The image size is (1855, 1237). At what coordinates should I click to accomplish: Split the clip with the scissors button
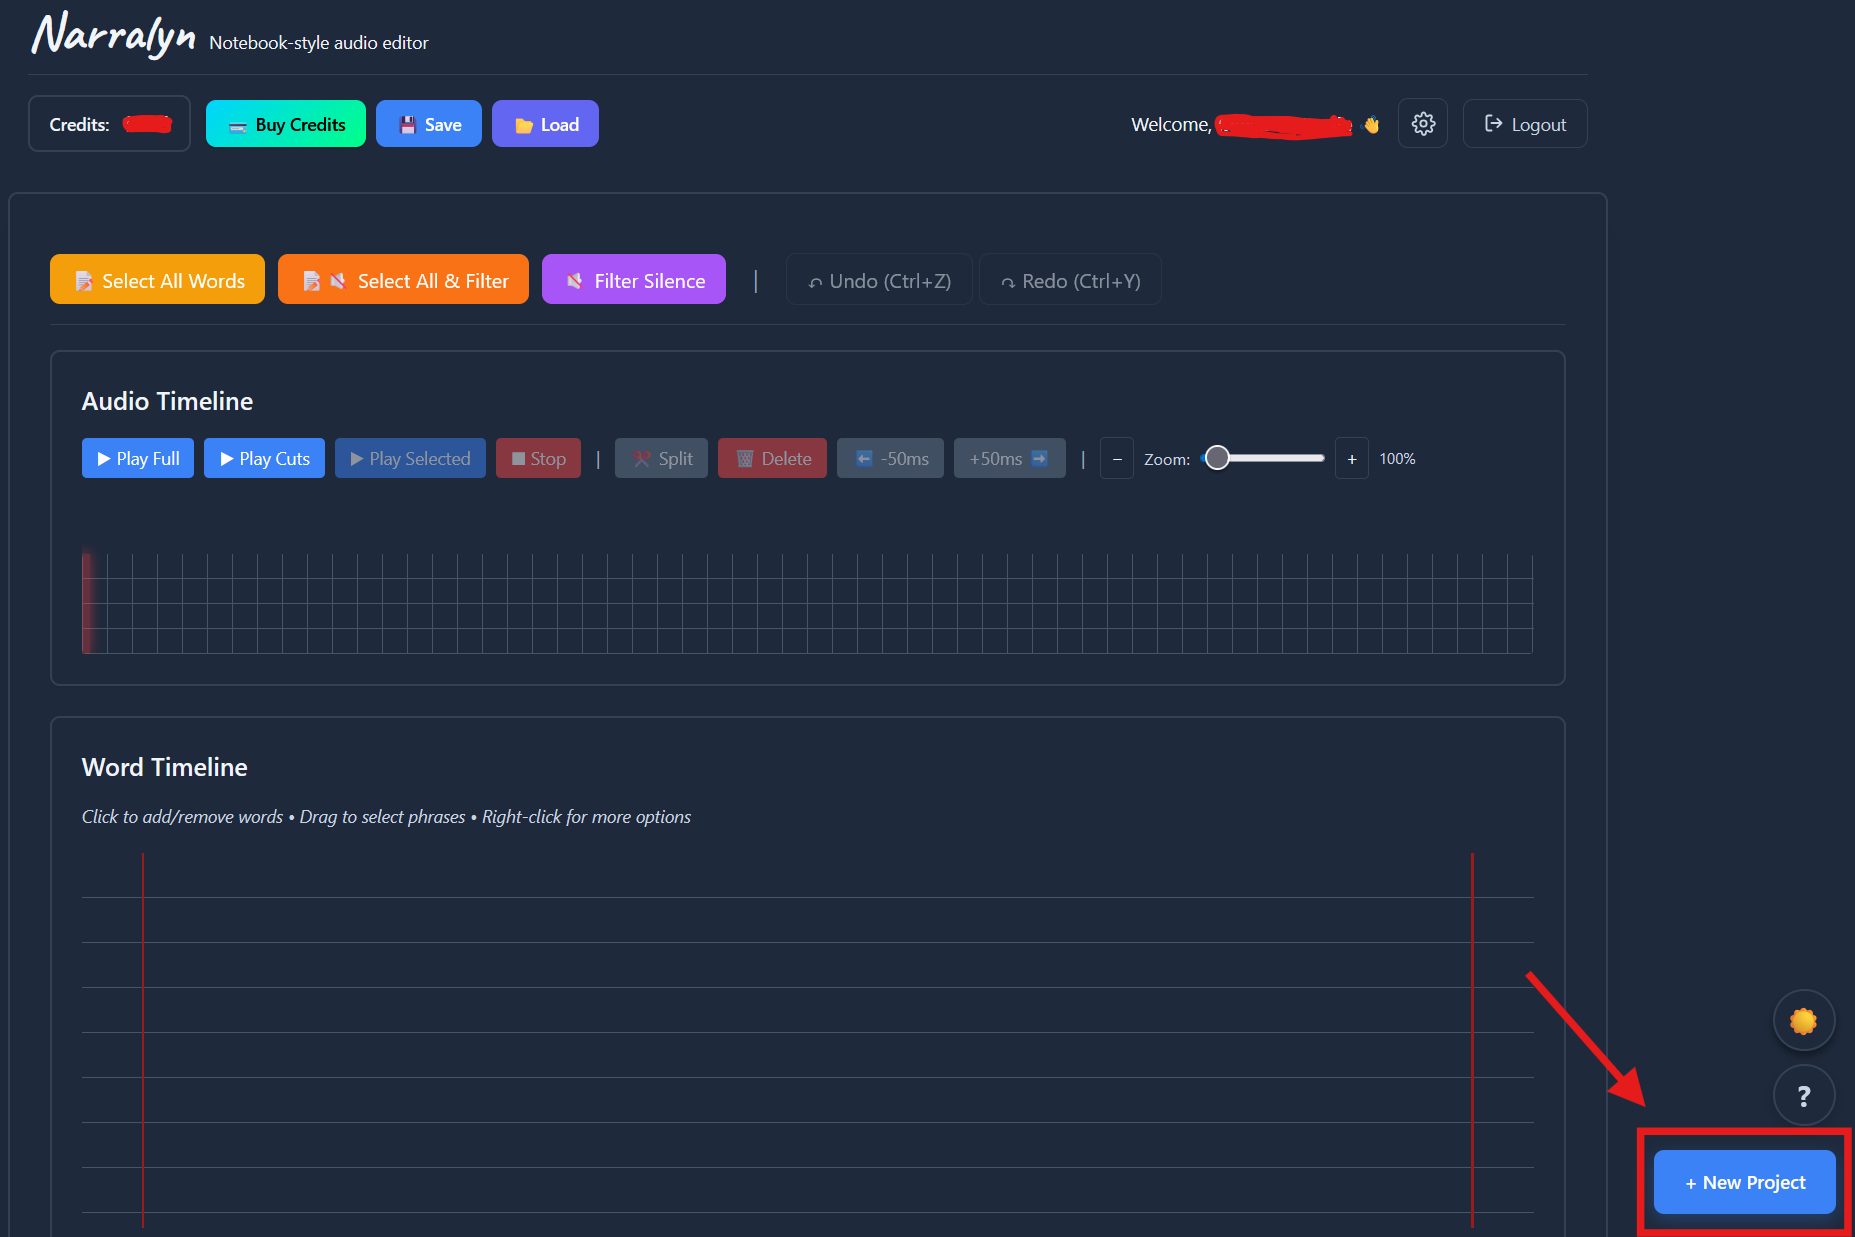pyautogui.click(x=661, y=458)
